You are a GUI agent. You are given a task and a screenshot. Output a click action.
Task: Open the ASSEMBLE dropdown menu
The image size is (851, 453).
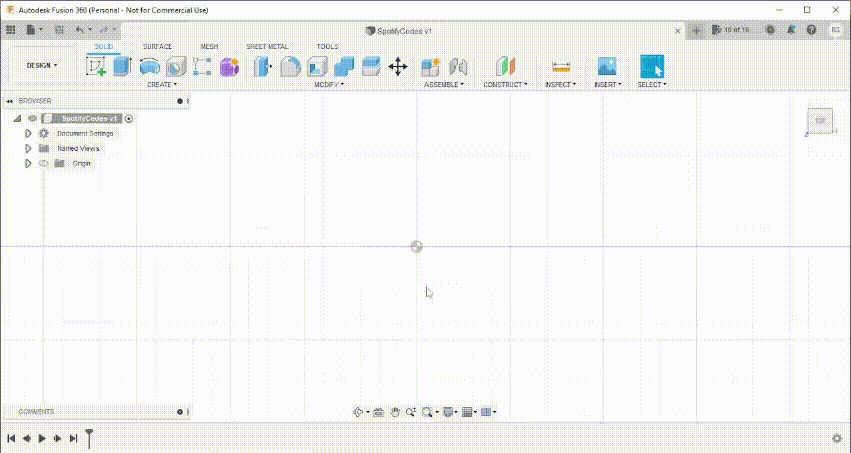point(444,85)
